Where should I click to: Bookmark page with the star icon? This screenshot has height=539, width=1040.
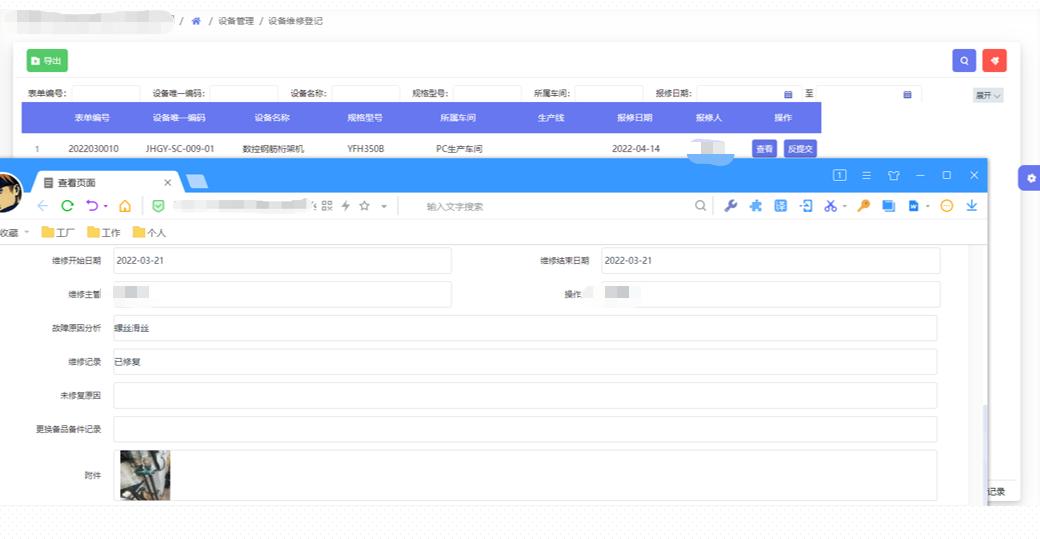click(x=364, y=206)
